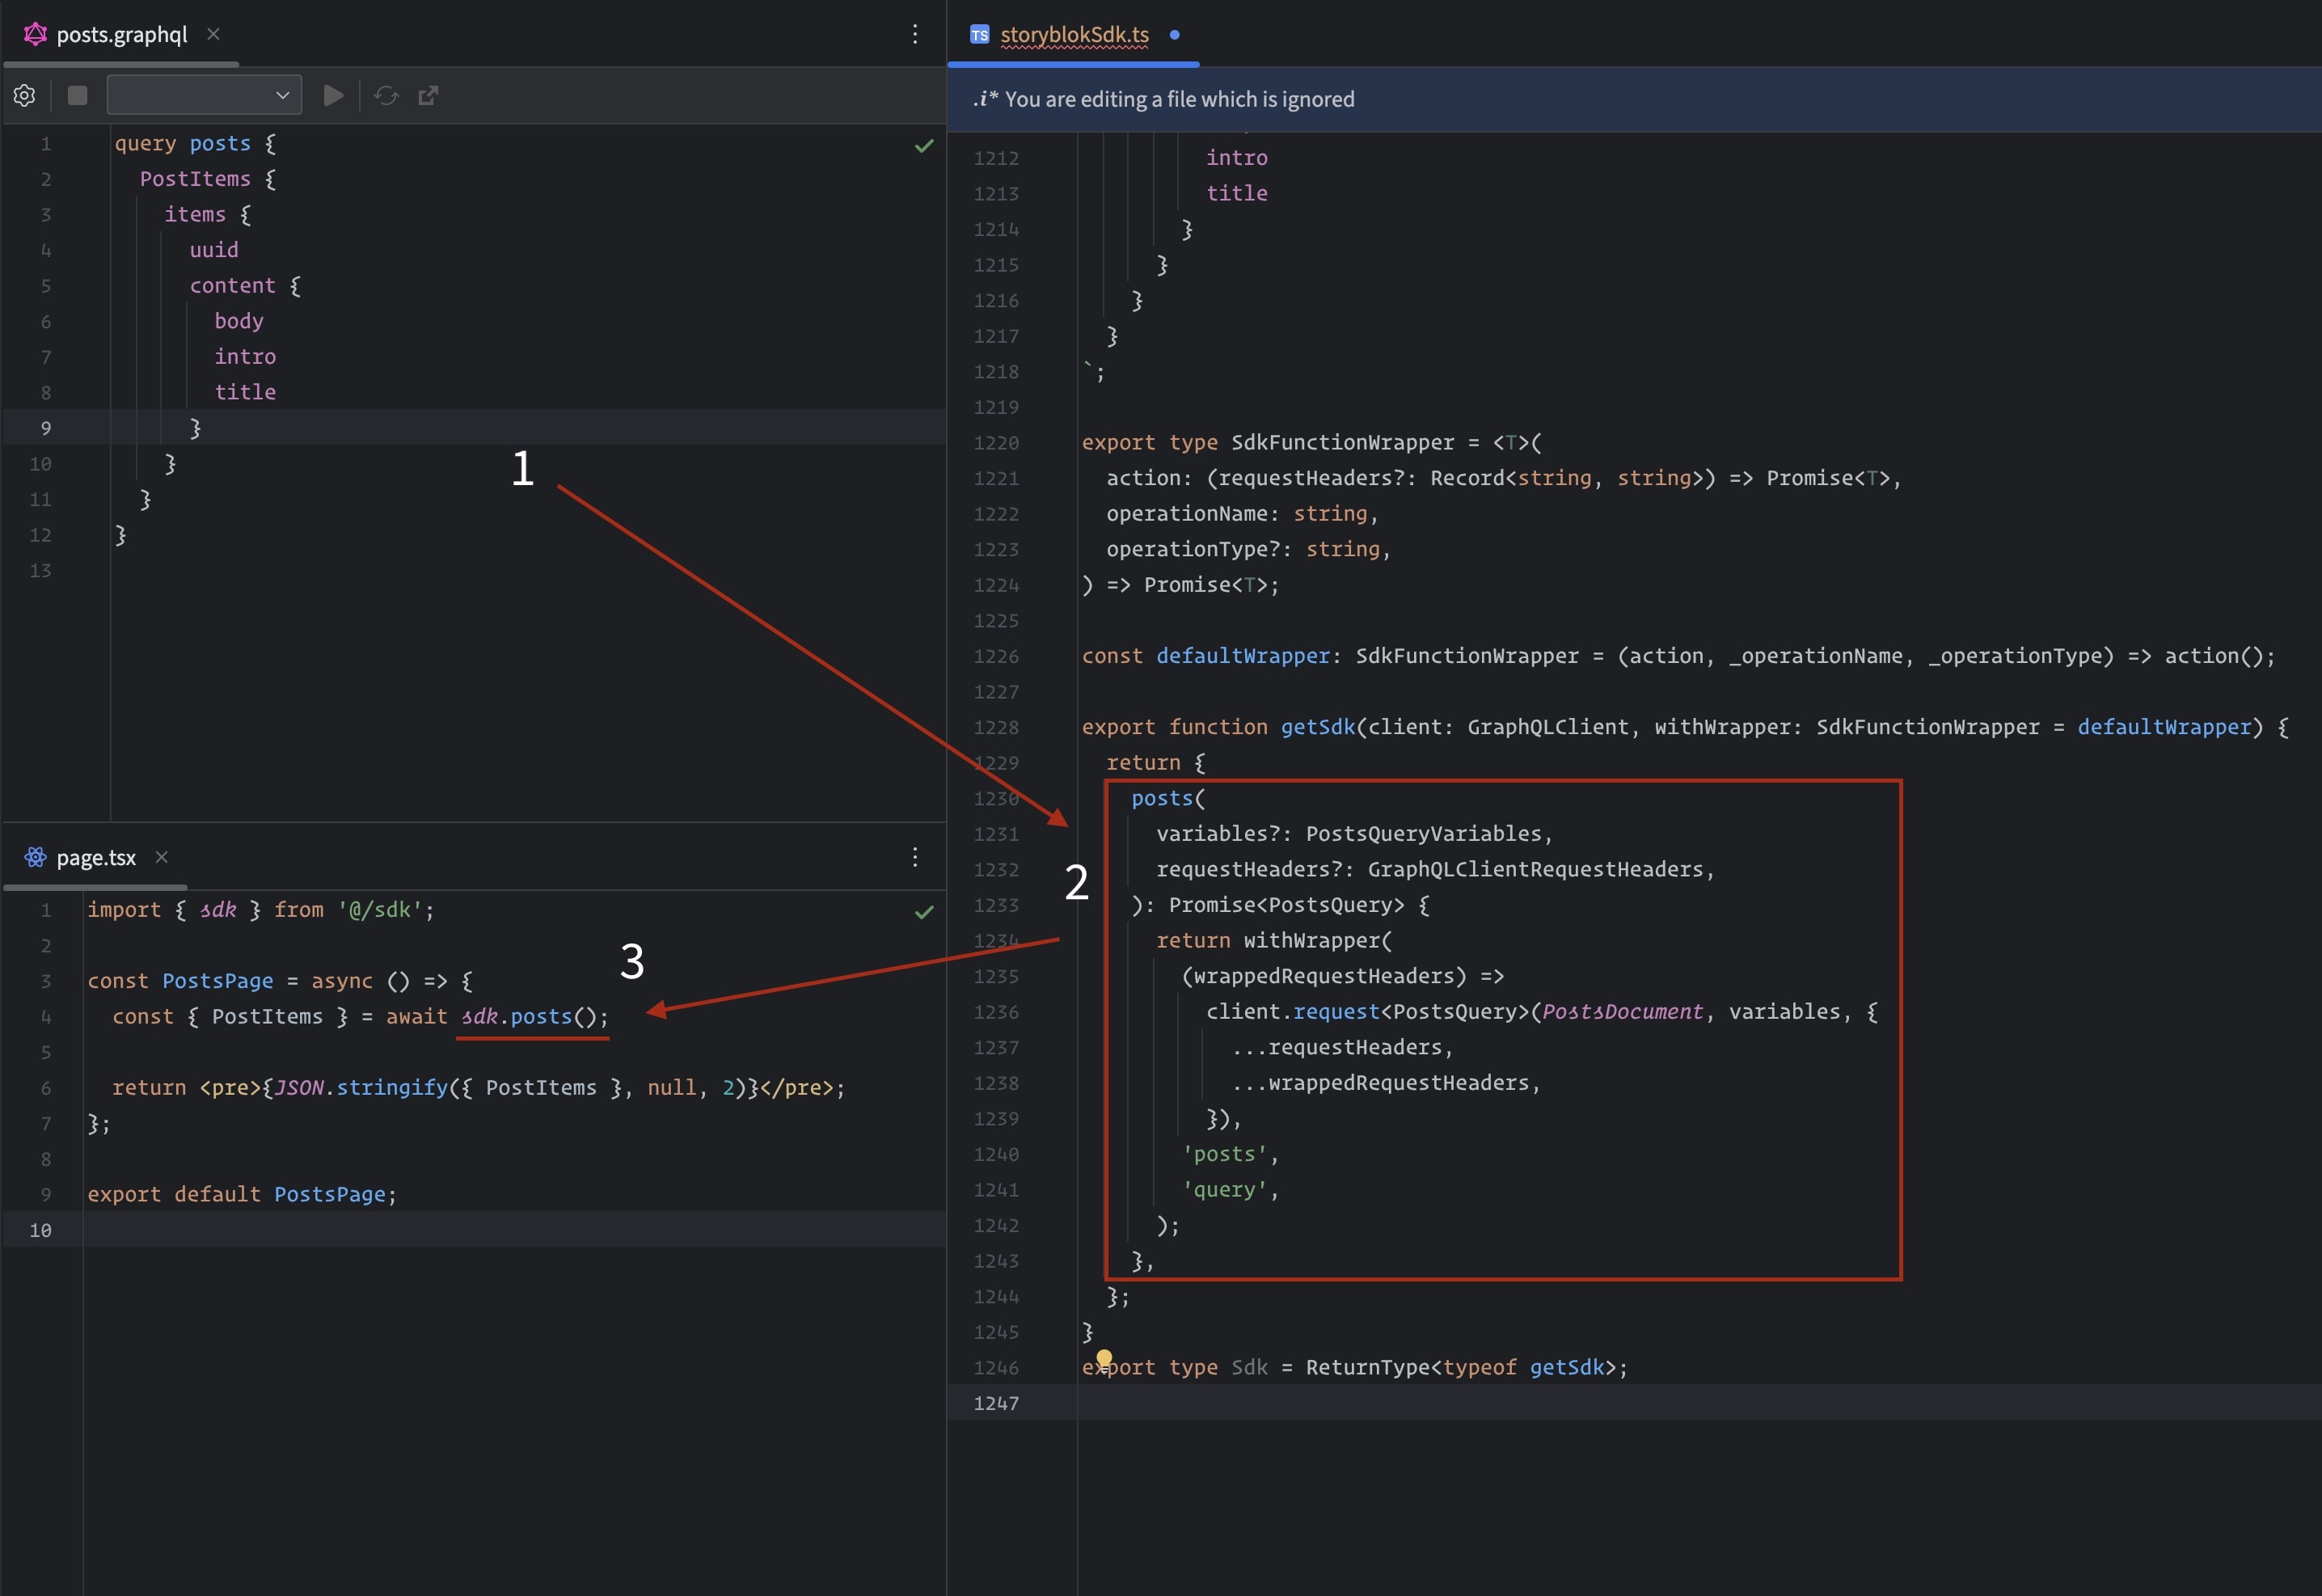Click 'export default PostsPage' in page.tsx
The width and height of the screenshot is (2322, 1596).
pos(236,1194)
